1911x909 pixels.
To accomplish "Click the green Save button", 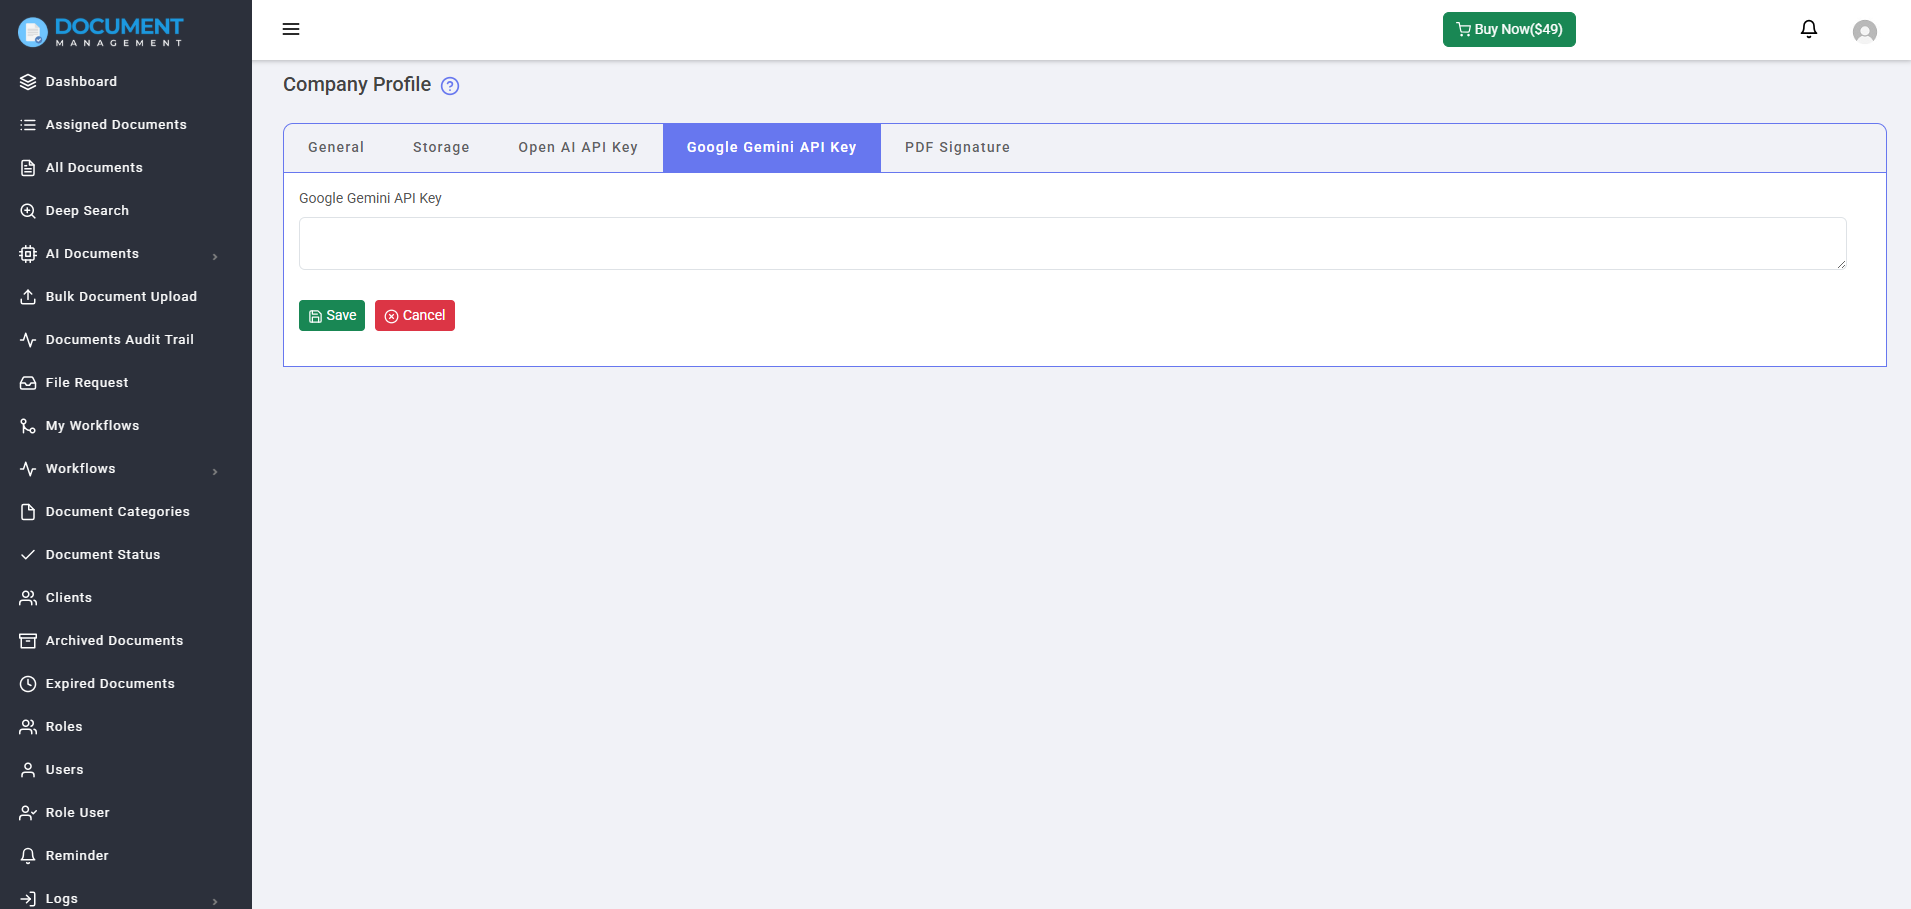I will [332, 316].
